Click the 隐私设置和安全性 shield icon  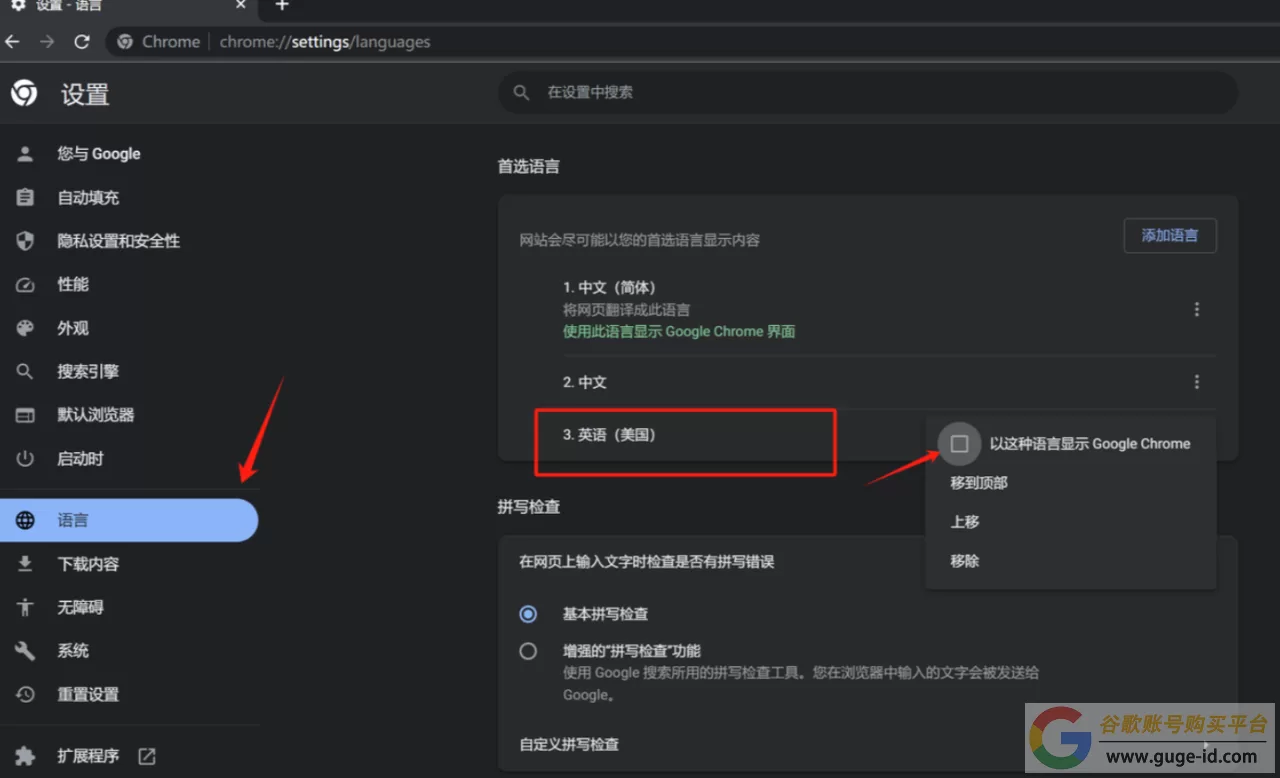(25, 241)
